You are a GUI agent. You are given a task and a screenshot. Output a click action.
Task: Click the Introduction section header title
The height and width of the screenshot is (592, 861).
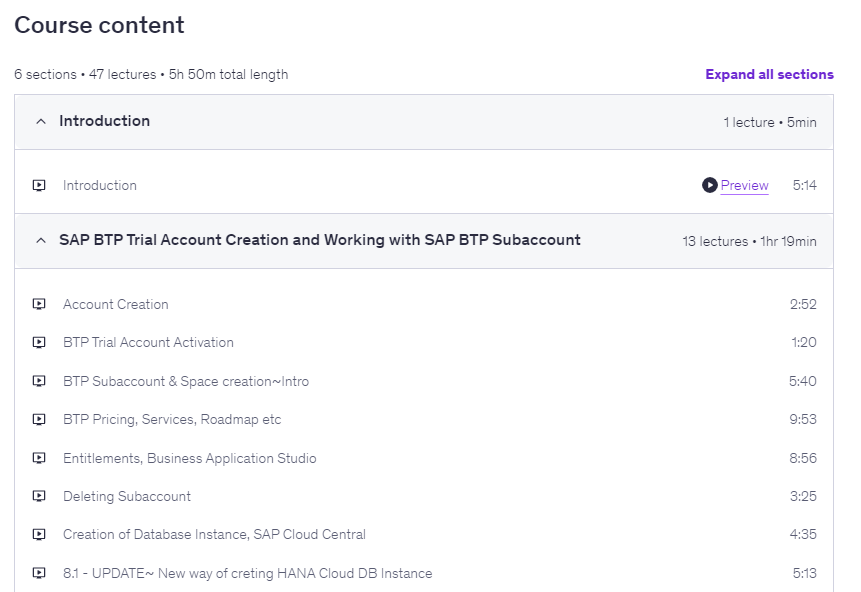tap(104, 121)
